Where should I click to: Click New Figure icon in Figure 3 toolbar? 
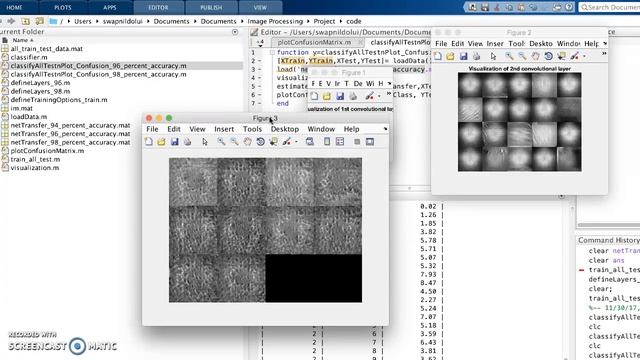point(149,142)
